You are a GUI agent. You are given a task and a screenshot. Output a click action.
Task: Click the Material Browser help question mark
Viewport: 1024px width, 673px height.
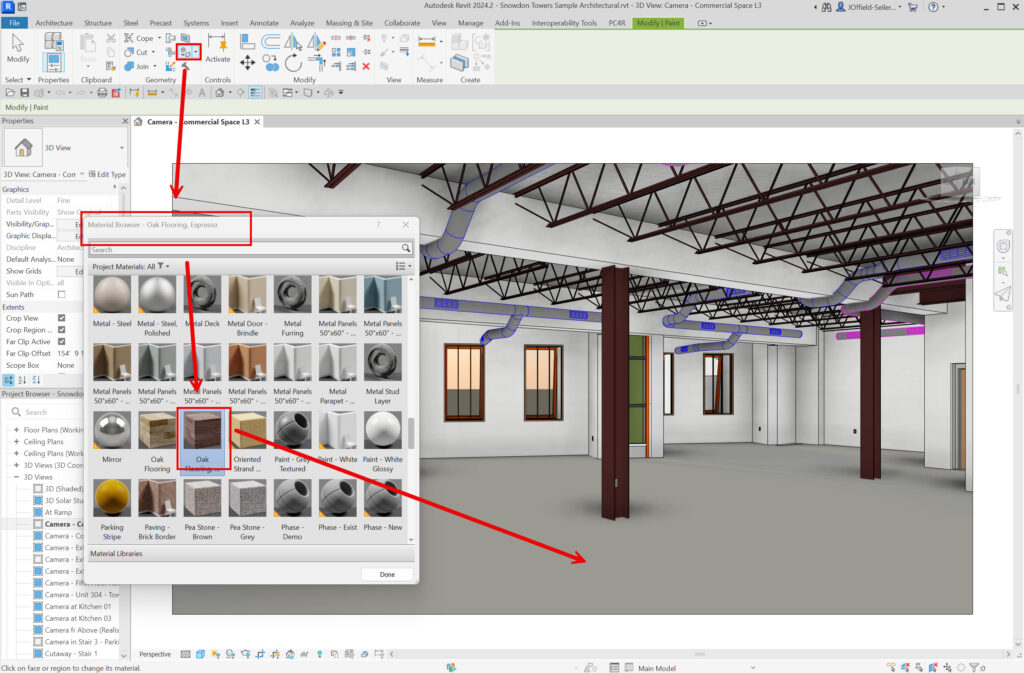[x=377, y=225]
